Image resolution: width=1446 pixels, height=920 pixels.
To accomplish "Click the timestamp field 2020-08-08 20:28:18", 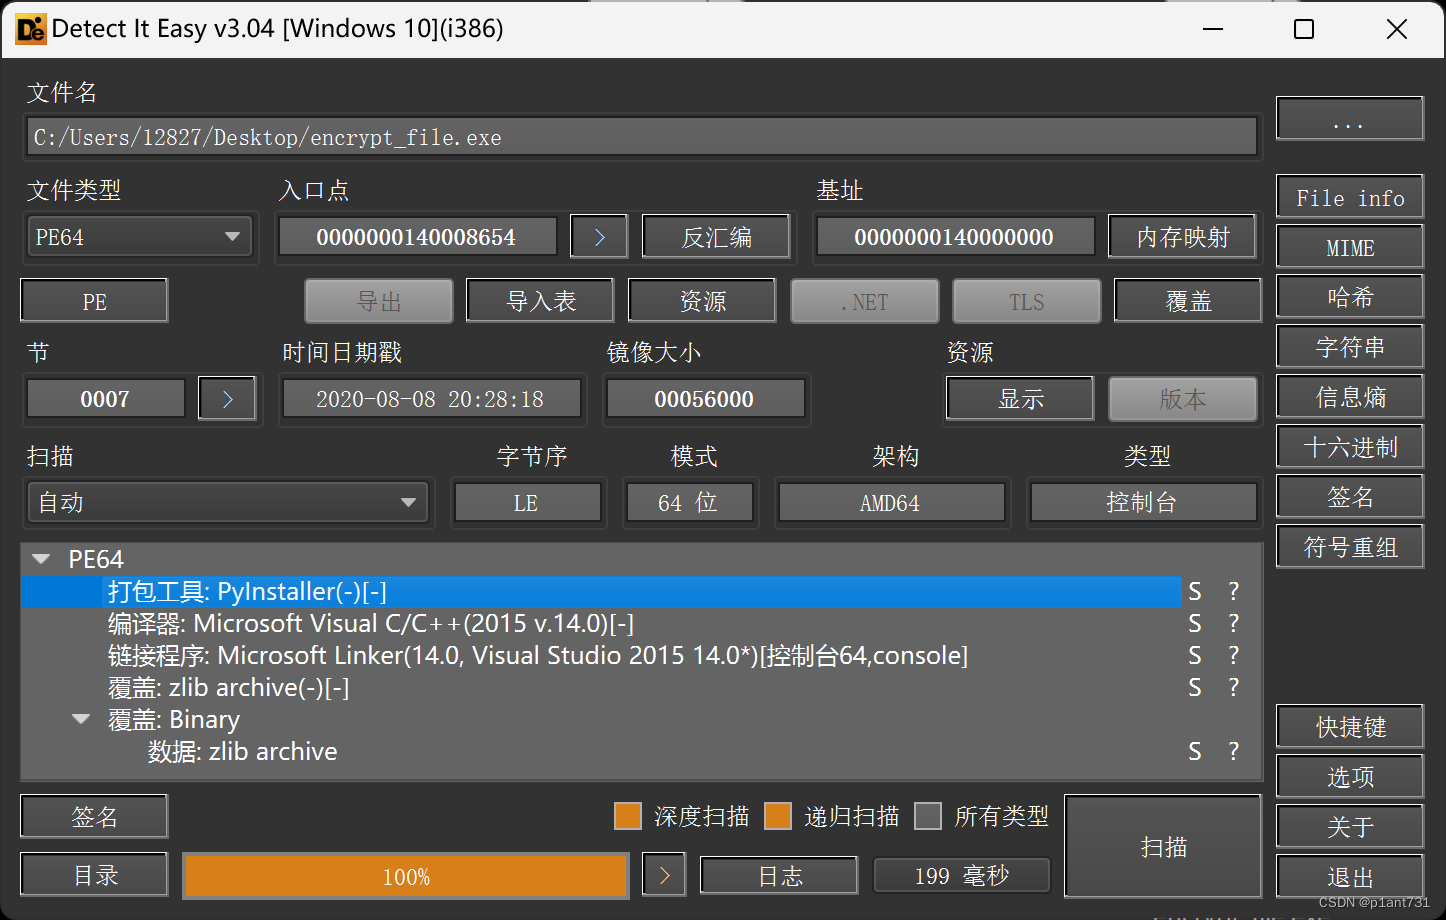I will tap(431, 399).
